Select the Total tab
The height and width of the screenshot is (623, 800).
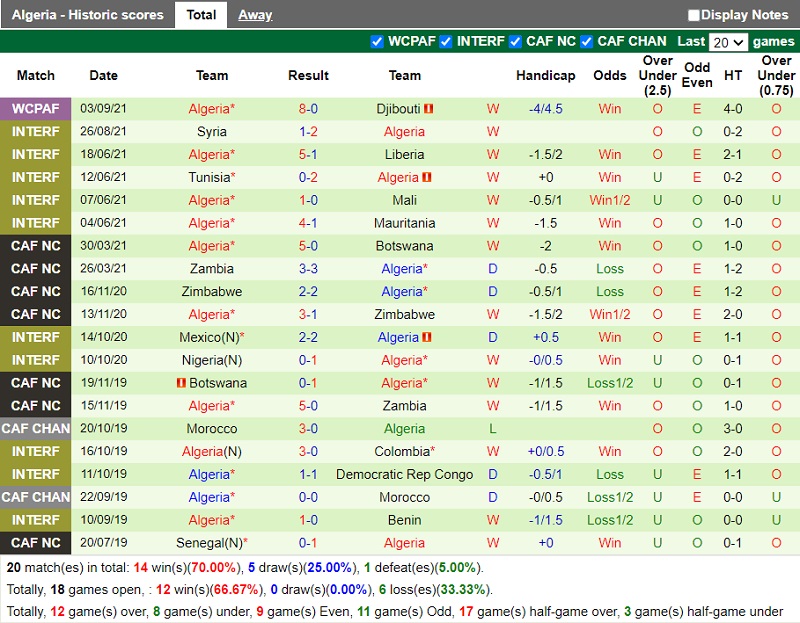[x=201, y=15]
